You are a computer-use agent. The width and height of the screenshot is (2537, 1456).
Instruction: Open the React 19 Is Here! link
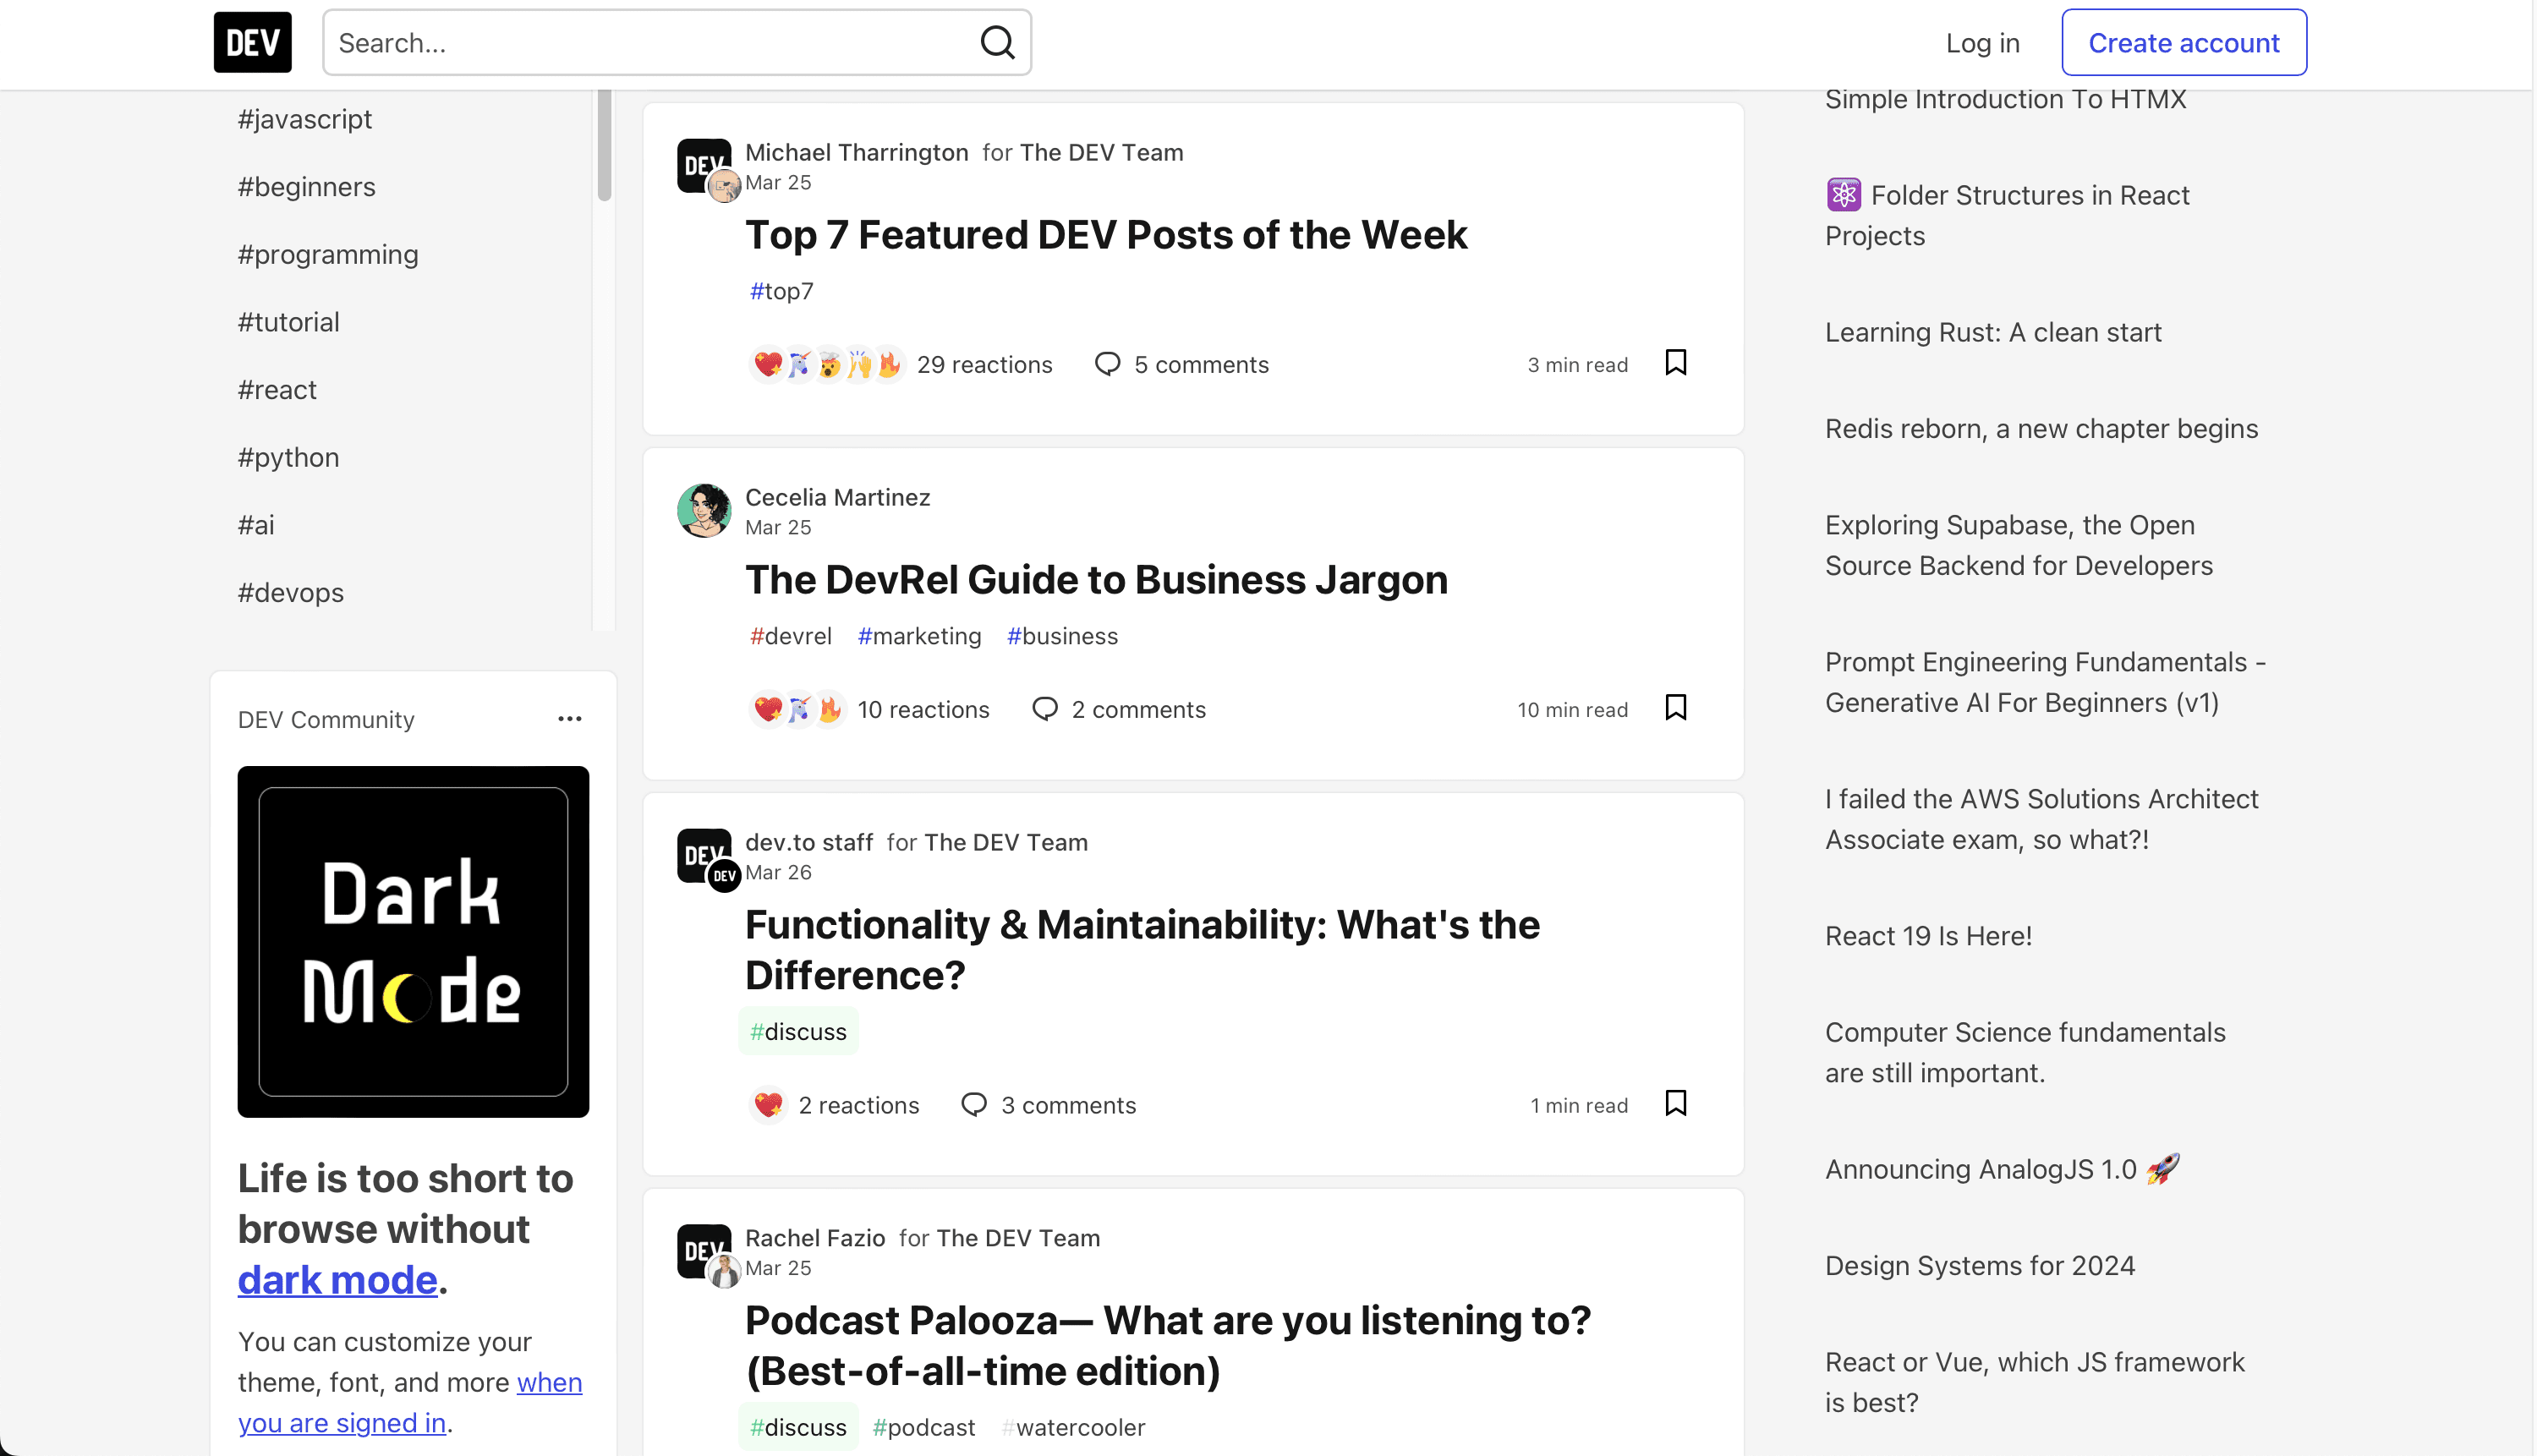click(x=1928, y=935)
